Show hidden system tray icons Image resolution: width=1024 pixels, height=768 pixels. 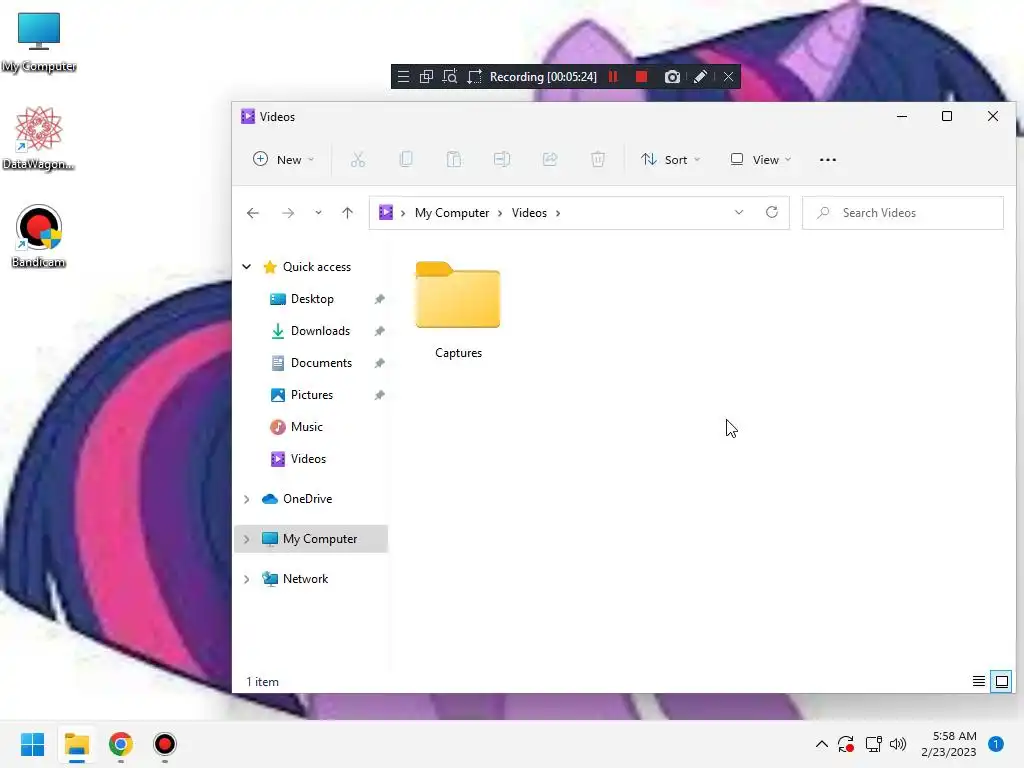[822, 744]
